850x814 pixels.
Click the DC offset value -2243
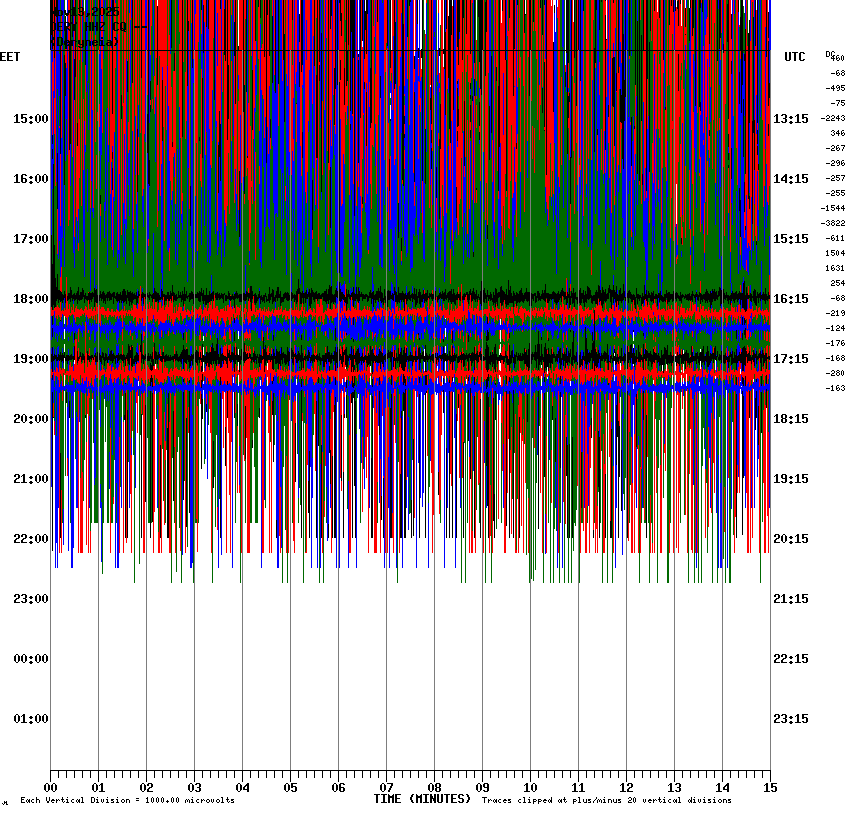coord(833,118)
